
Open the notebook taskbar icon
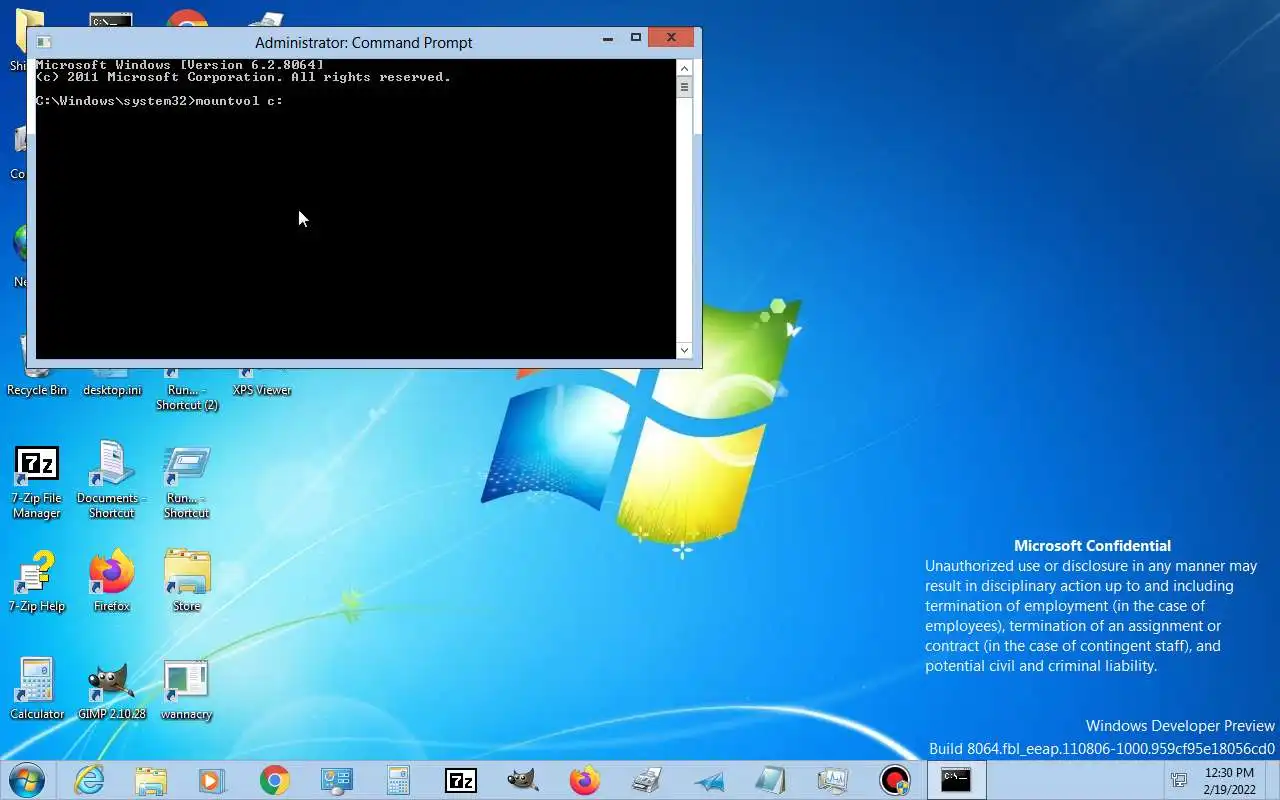(770, 780)
